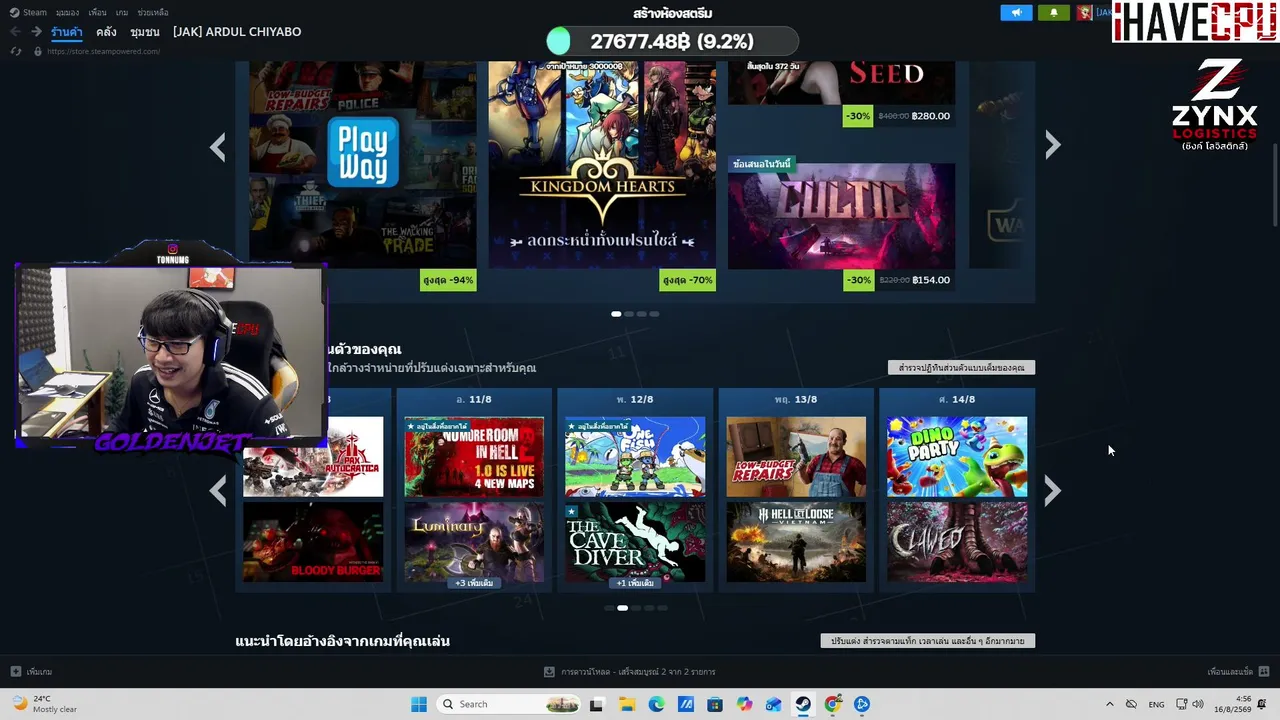The height and width of the screenshot is (720, 1280).
Task: Open เพื่อนและแช็ต (Friends & Chat)
Action: click(x=1238, y=672)
